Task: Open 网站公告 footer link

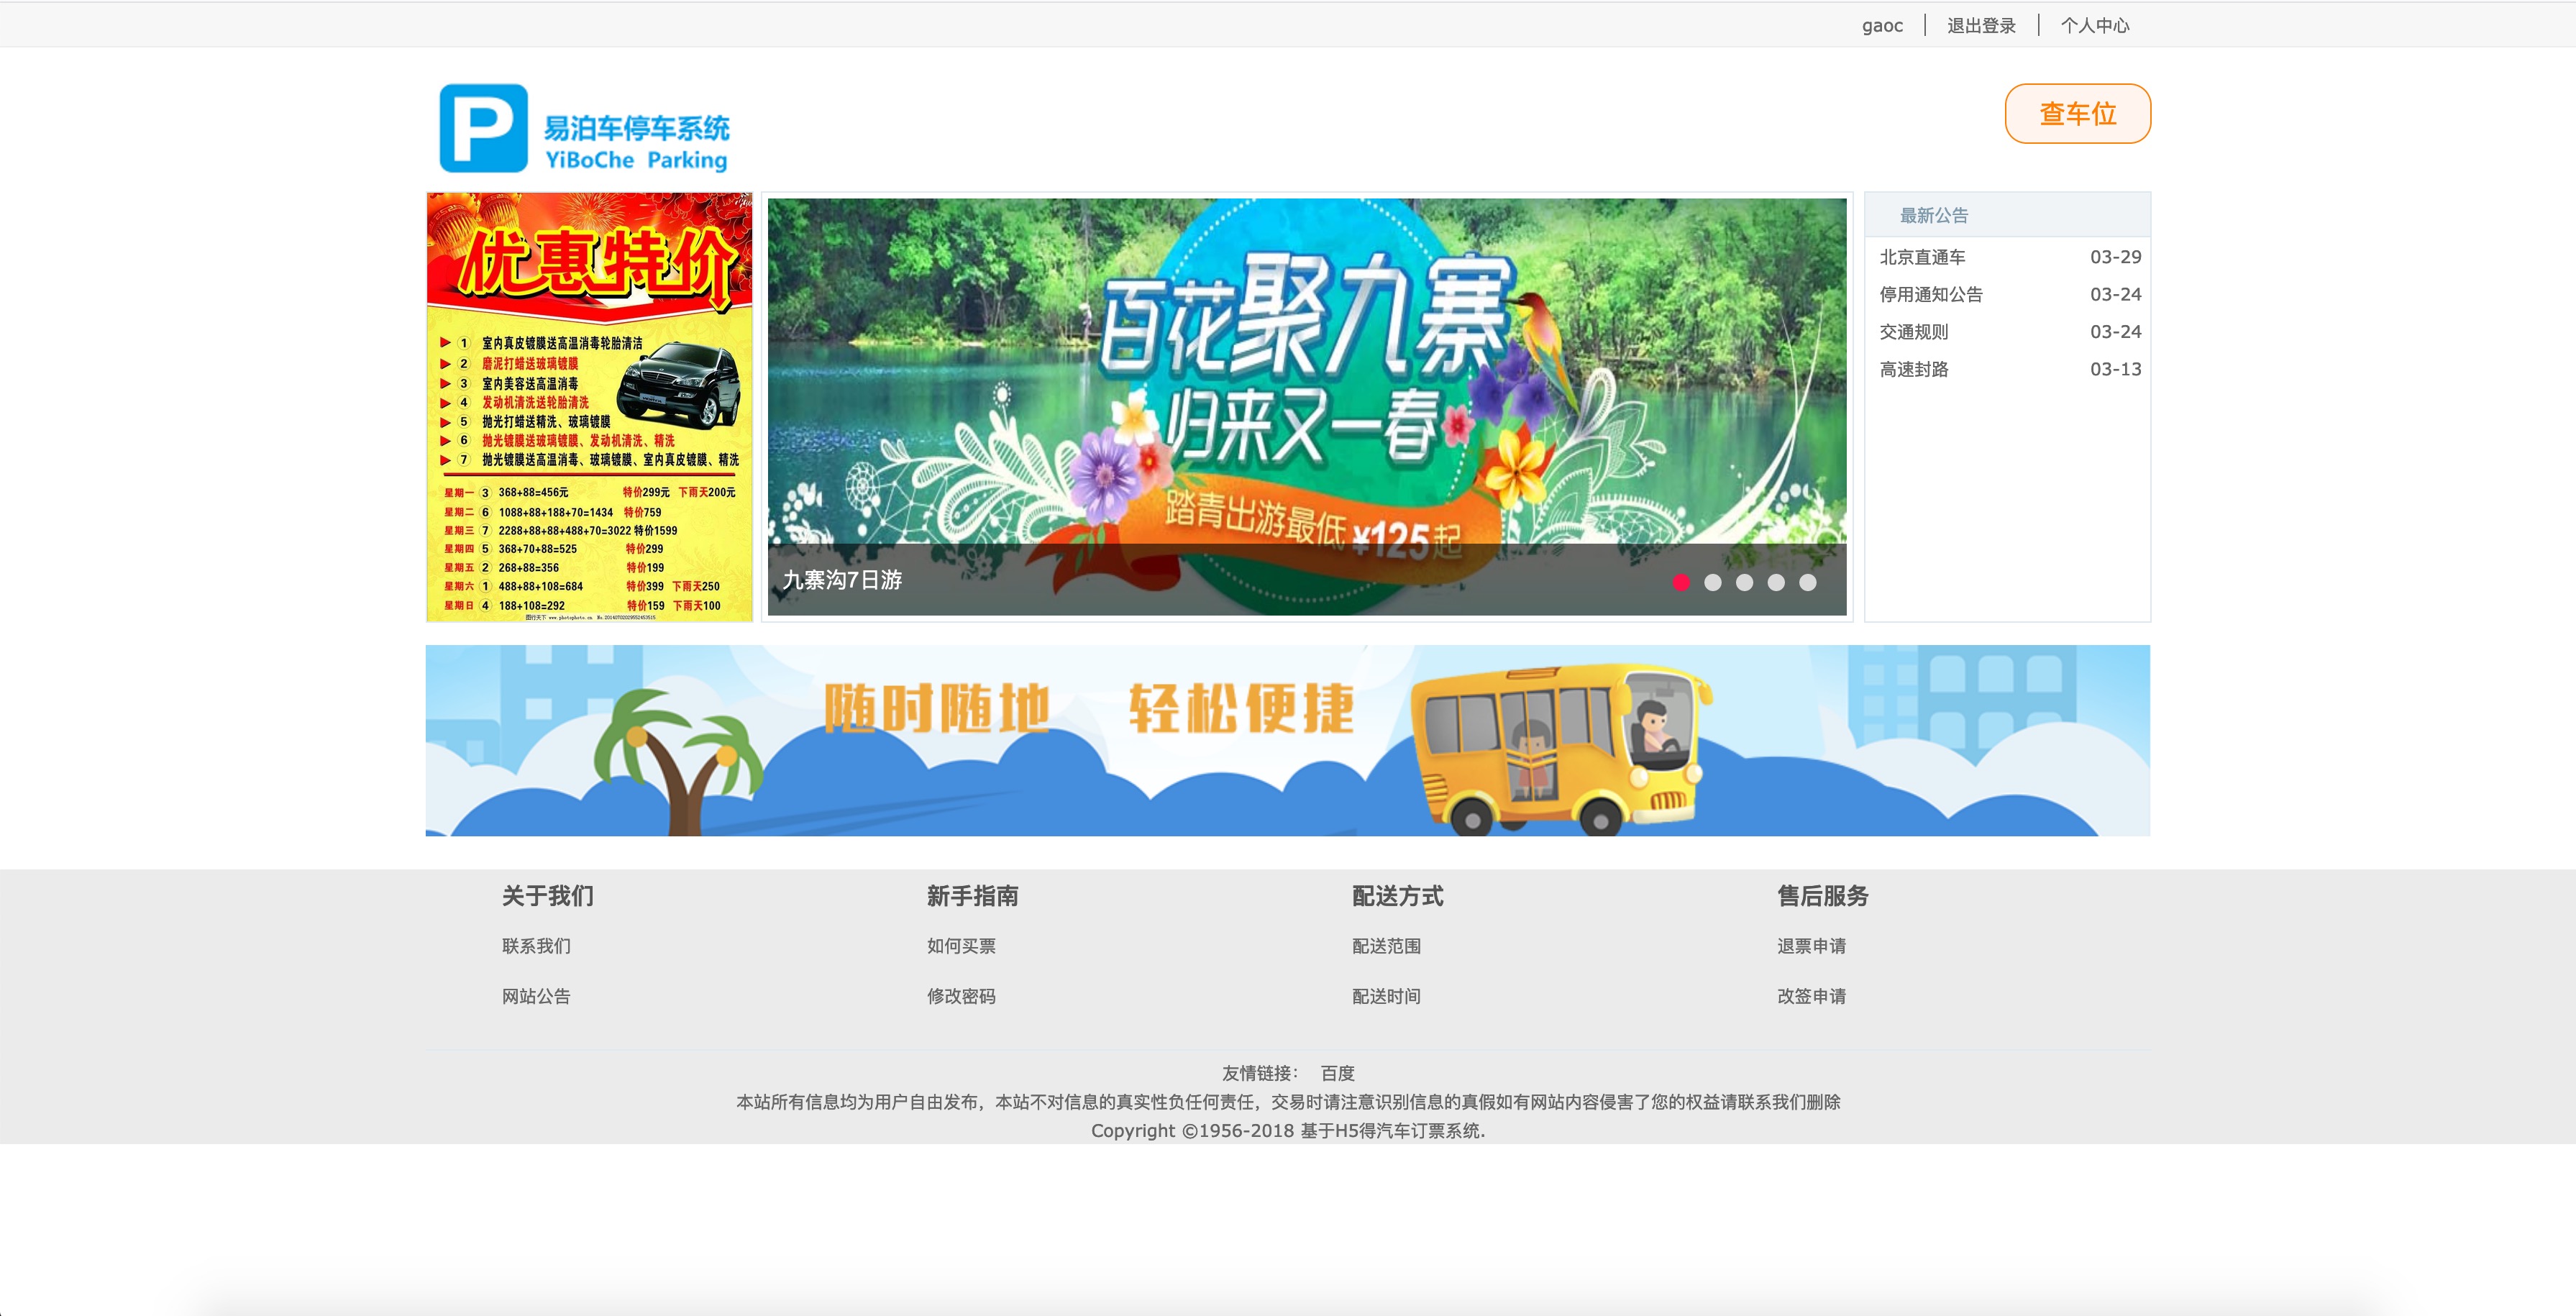Action: 536,996
